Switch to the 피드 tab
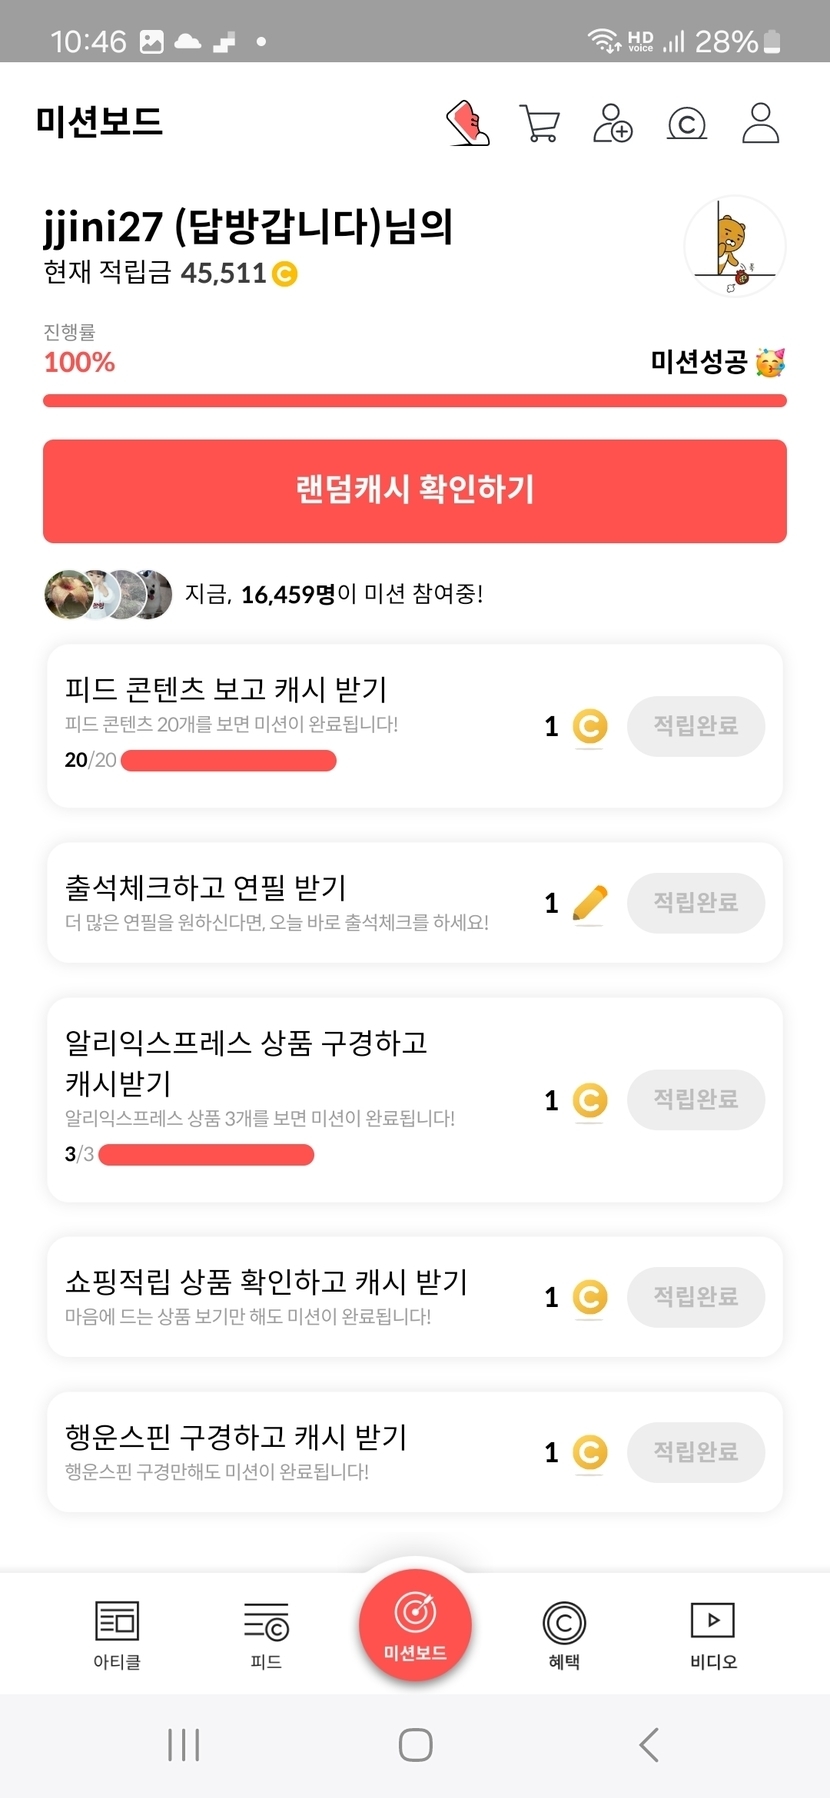This screenshot has width=830, height=1798. (266, 1634)
